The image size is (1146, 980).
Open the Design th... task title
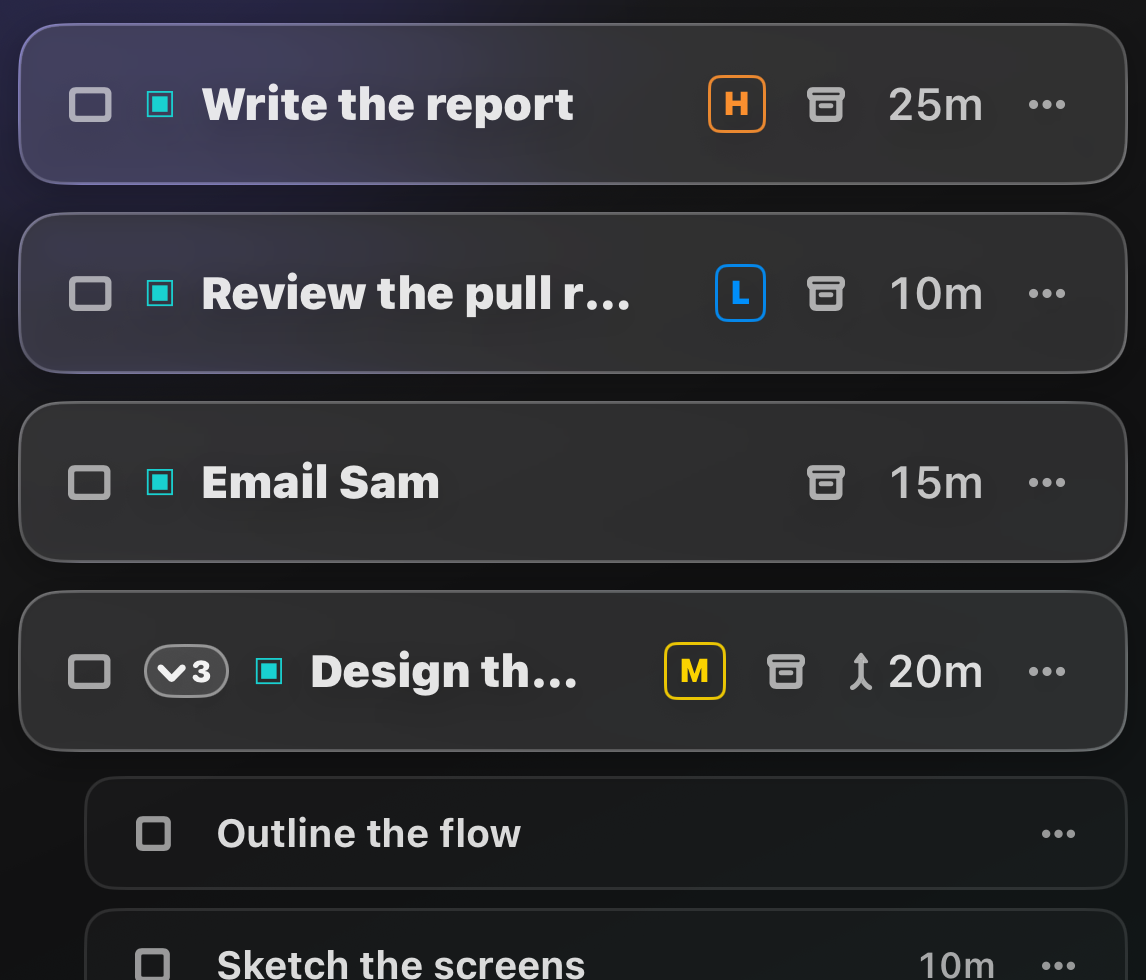tap(444, 672)
